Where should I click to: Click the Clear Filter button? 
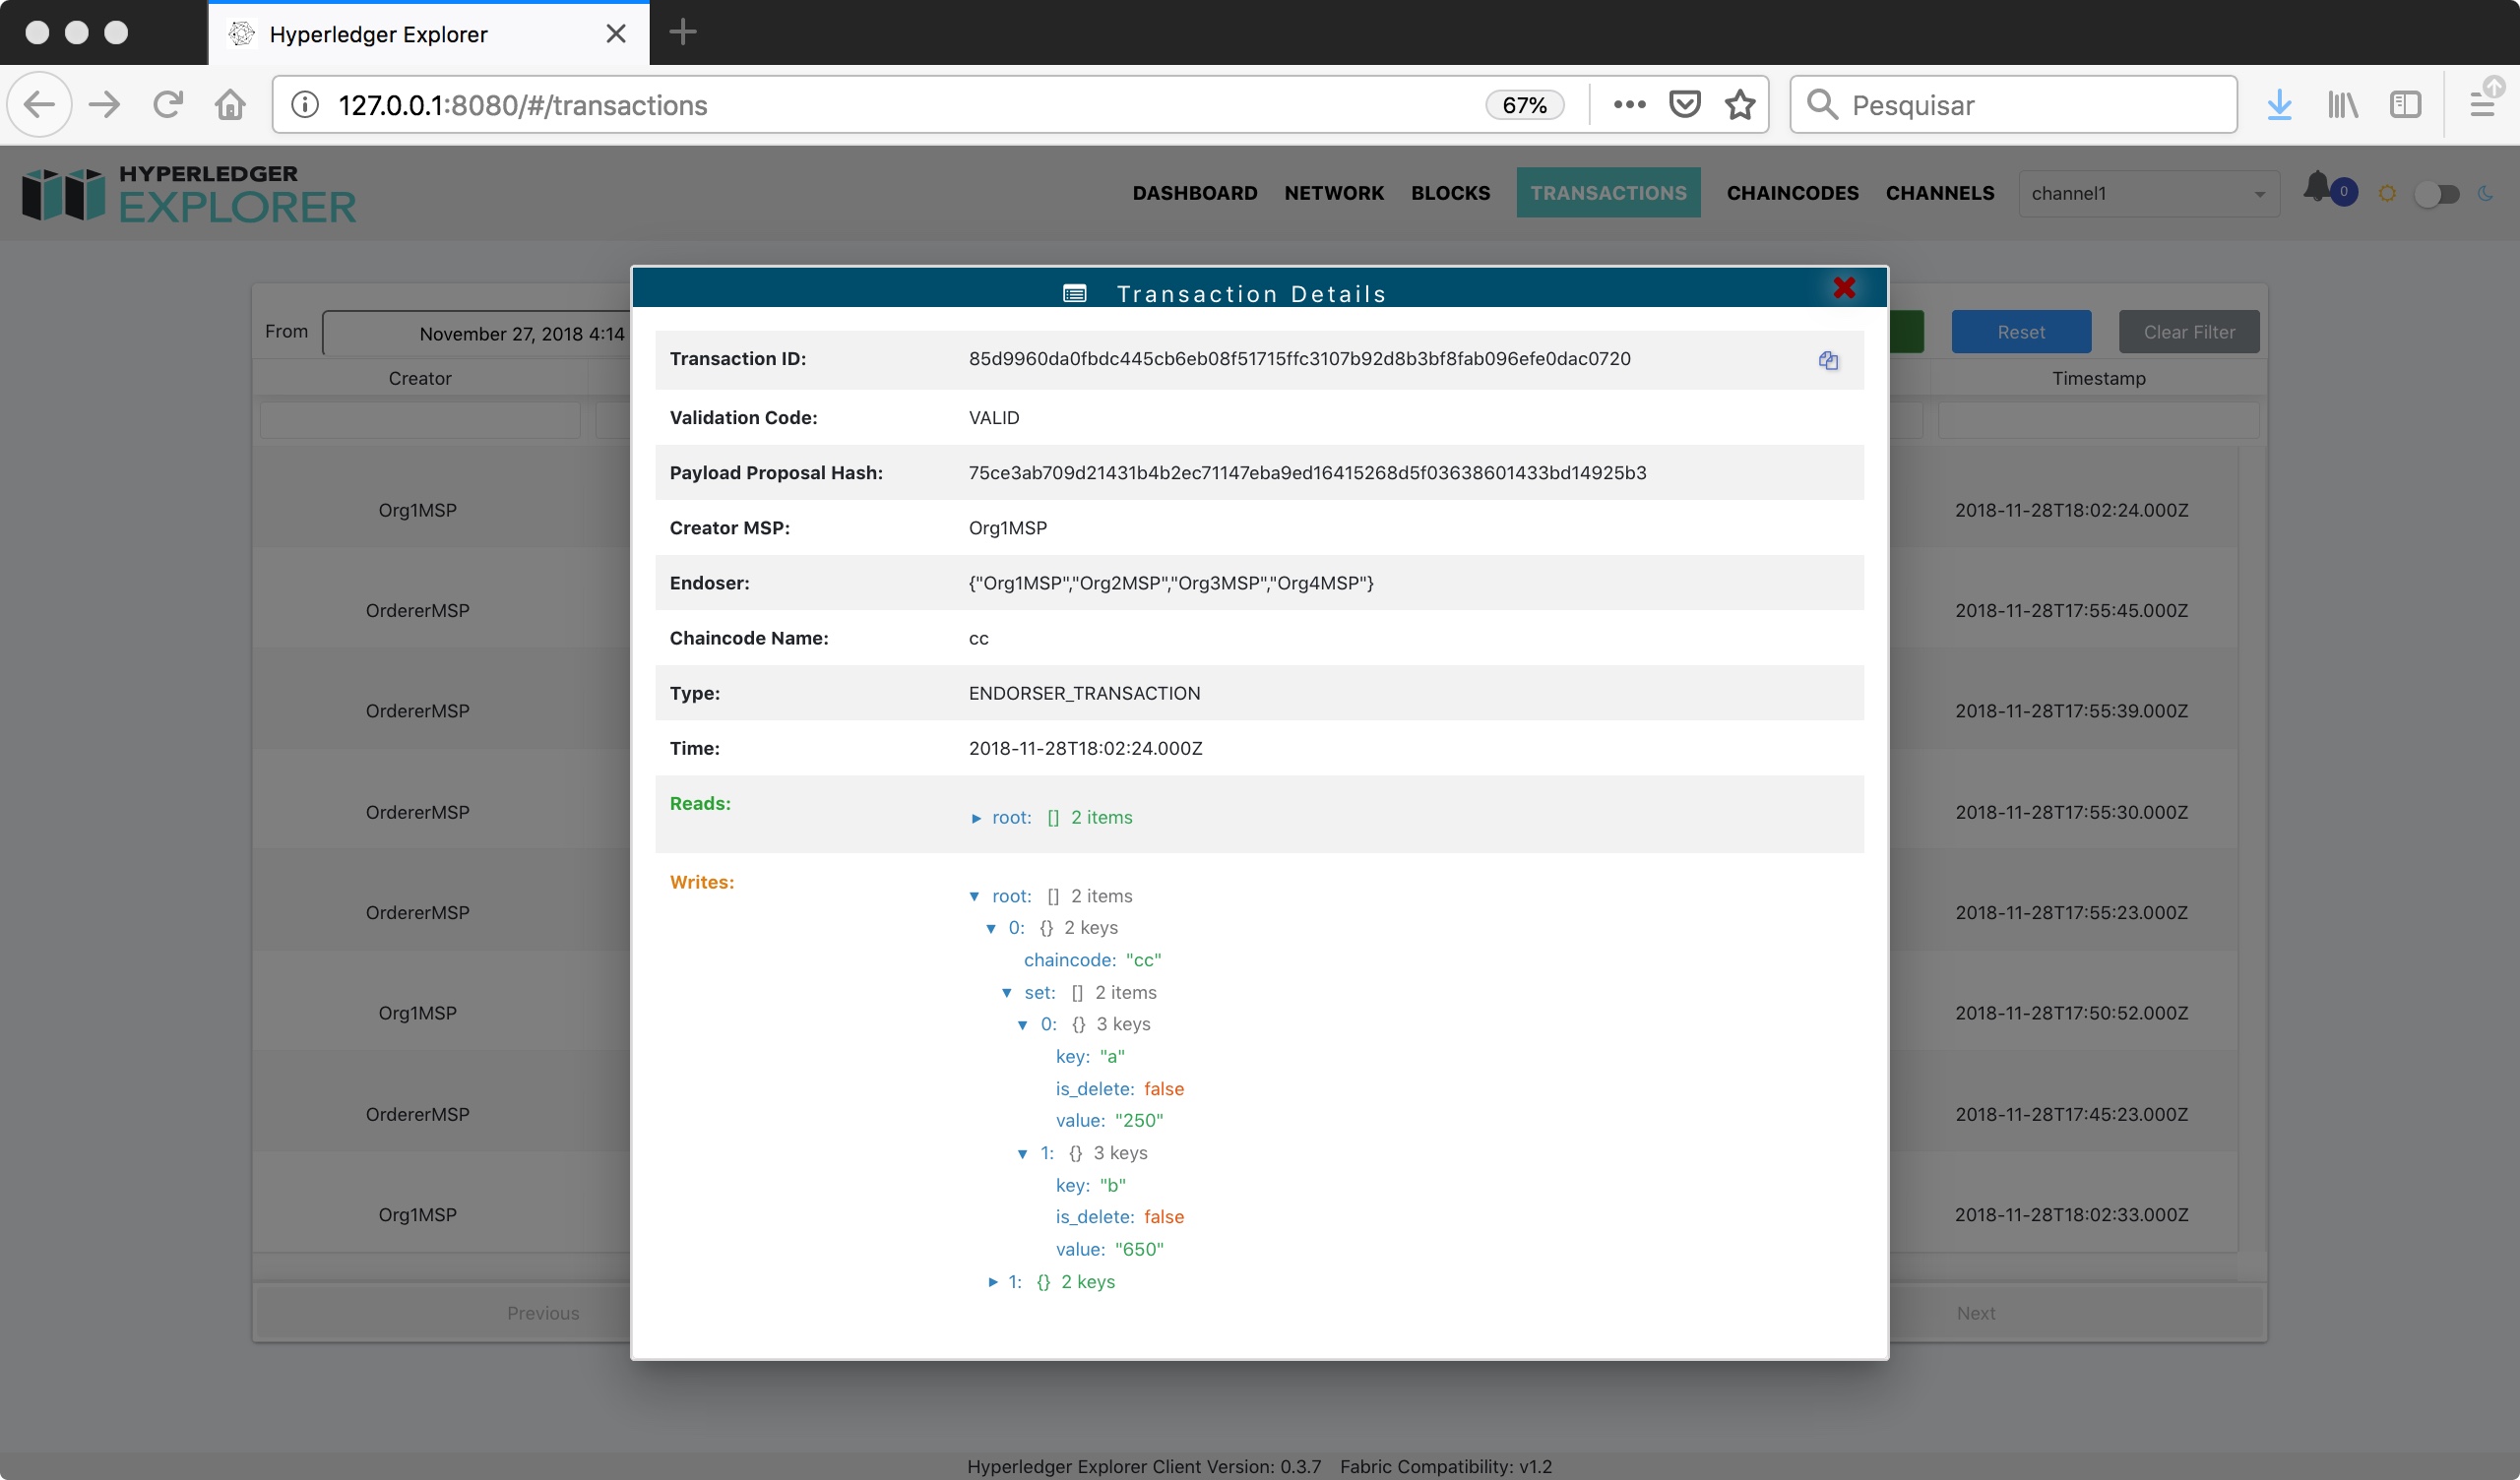(2189, 332)
